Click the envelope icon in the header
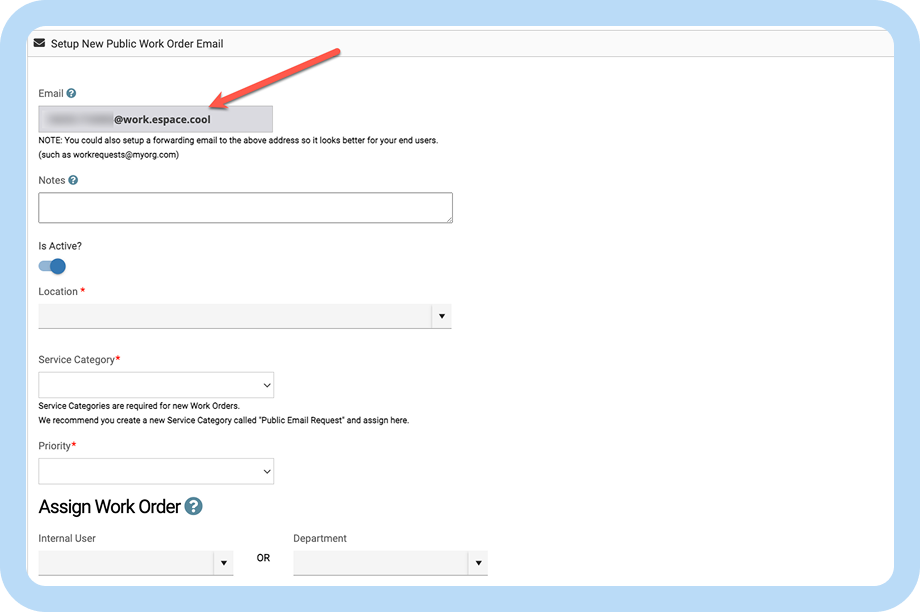 [x=39, y=44]
